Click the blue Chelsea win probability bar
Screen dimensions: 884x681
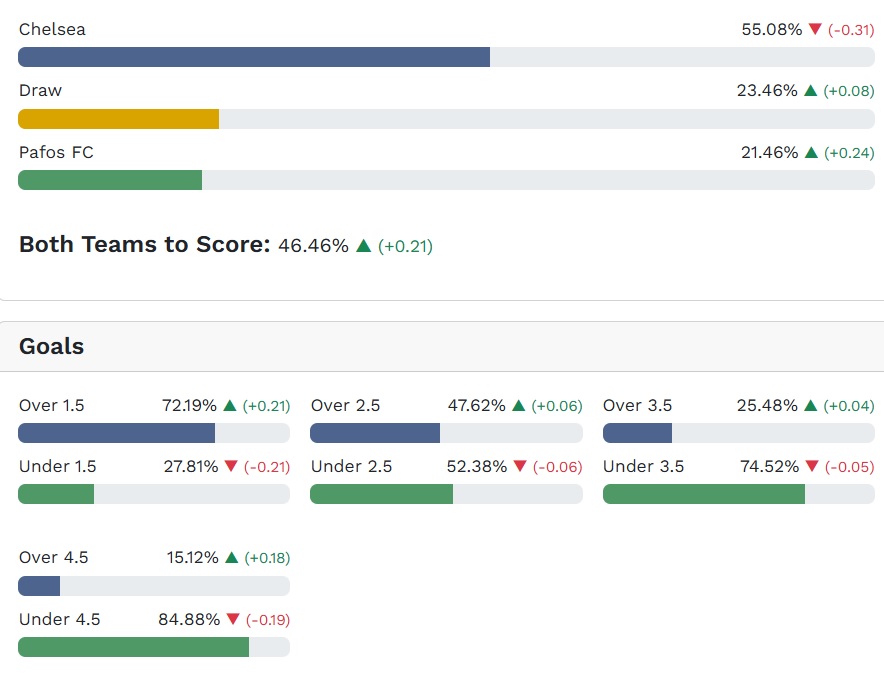tap(254, 57)
